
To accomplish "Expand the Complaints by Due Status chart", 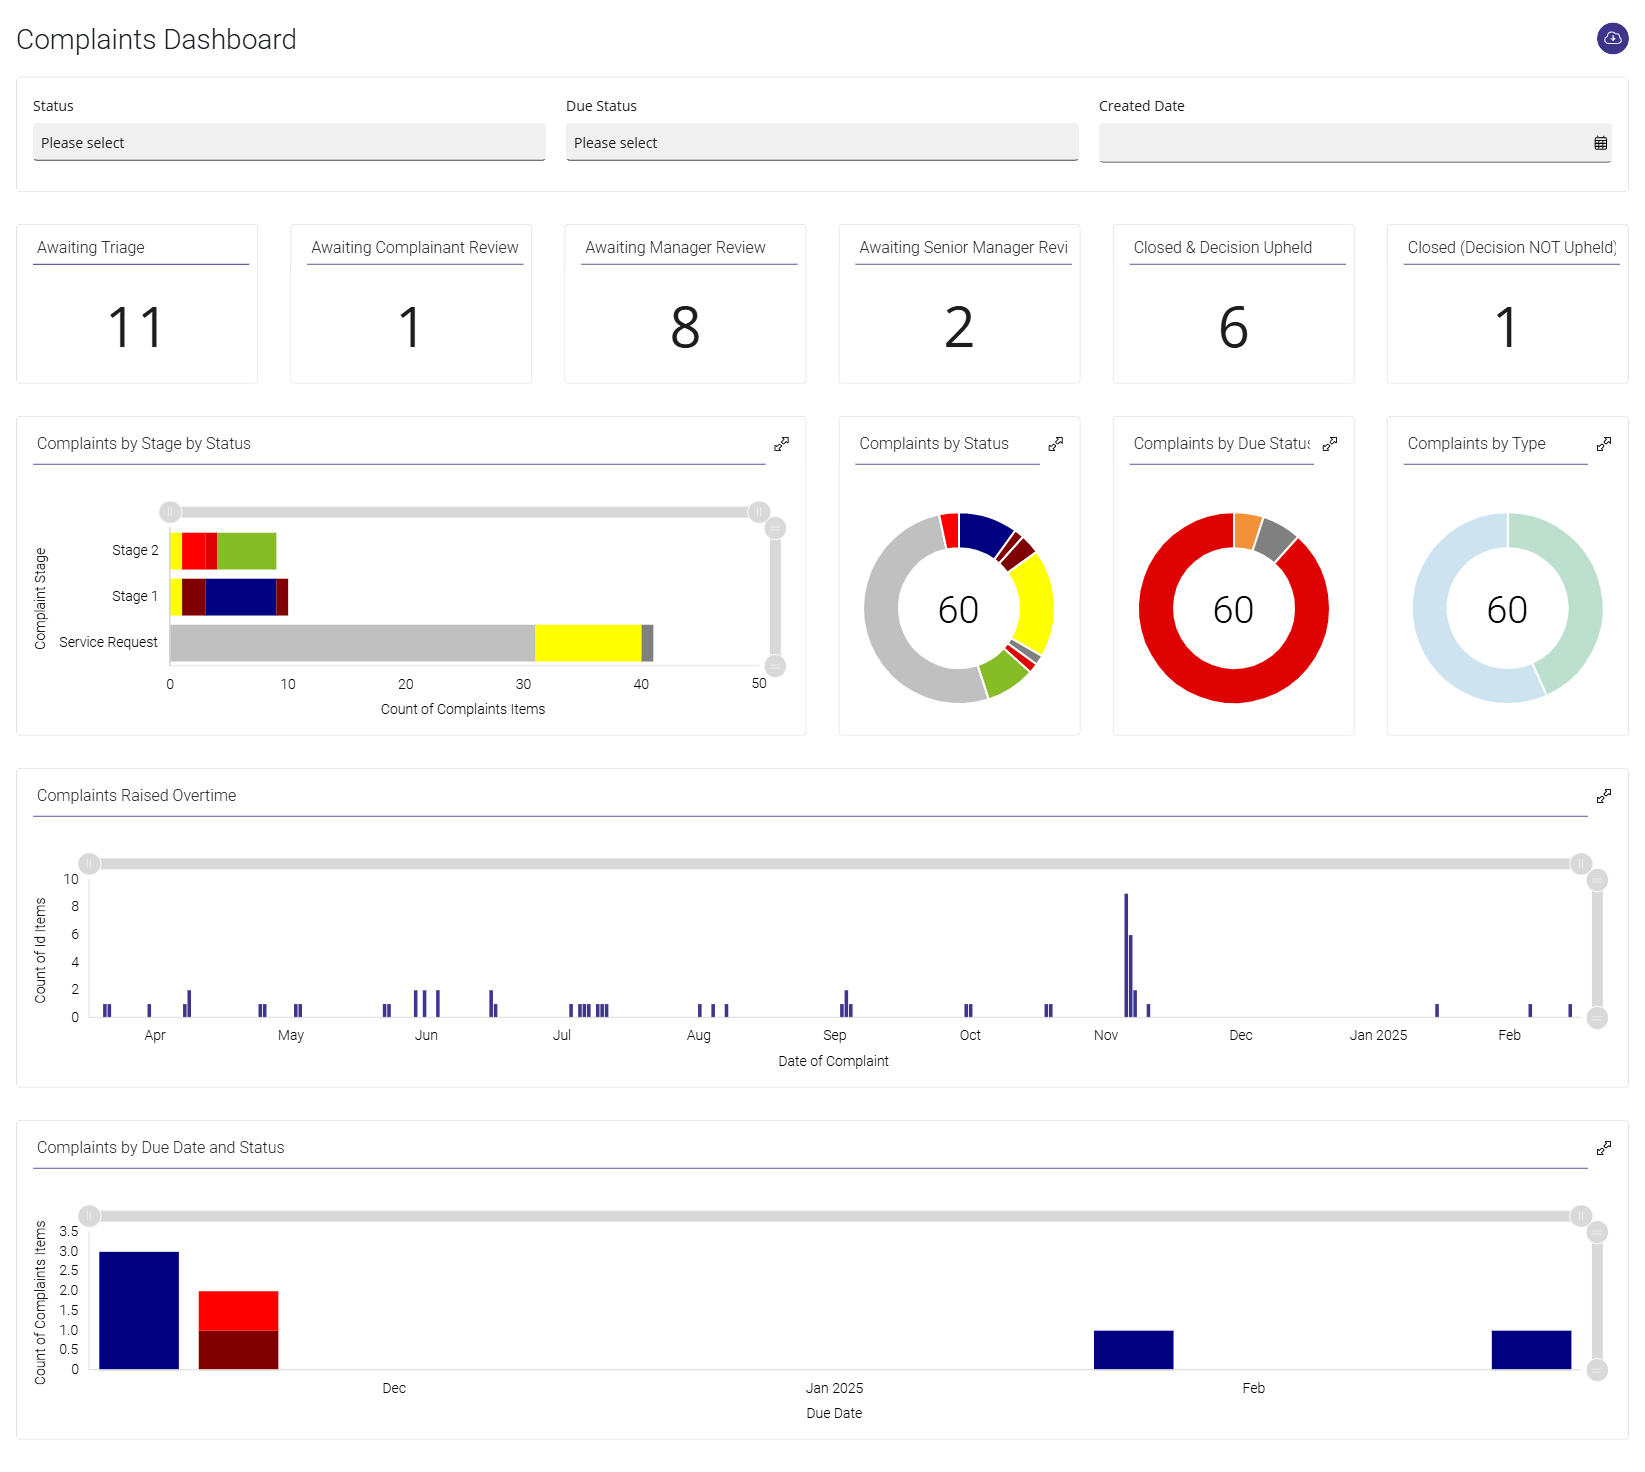I will tap(1330, 443).
